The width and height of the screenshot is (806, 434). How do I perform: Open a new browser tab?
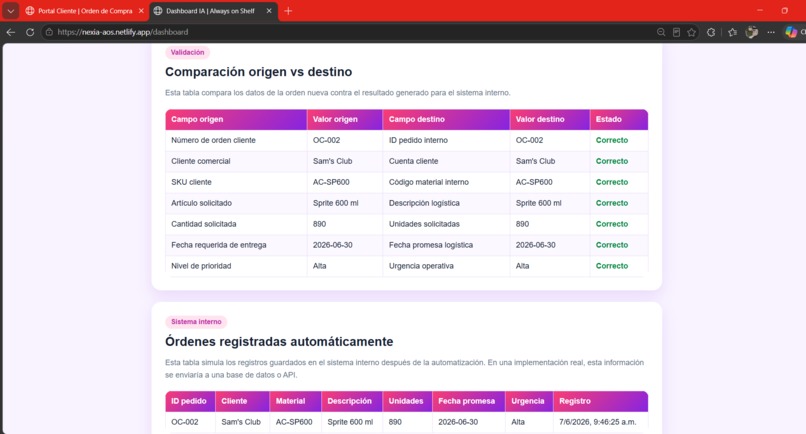pyautogui.click(x=288, y=11)
